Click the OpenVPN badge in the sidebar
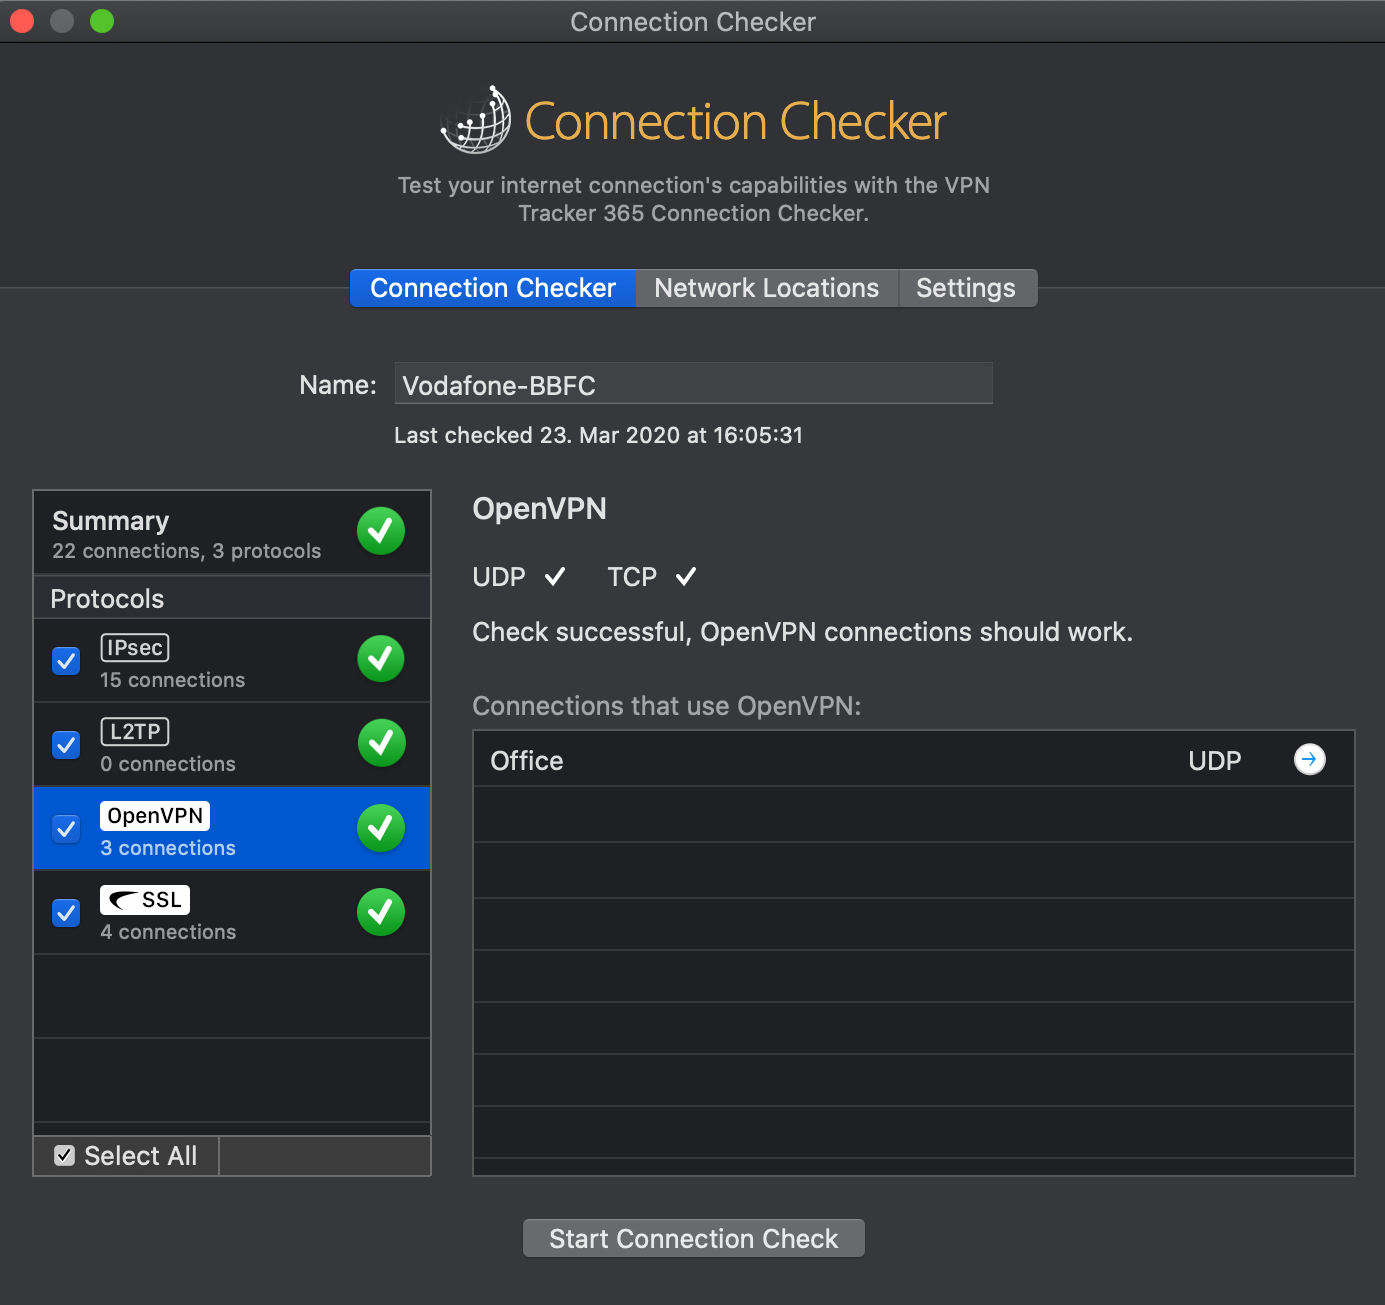Viewport: 1385px width, 1305px height. click(x=154, y=815)
